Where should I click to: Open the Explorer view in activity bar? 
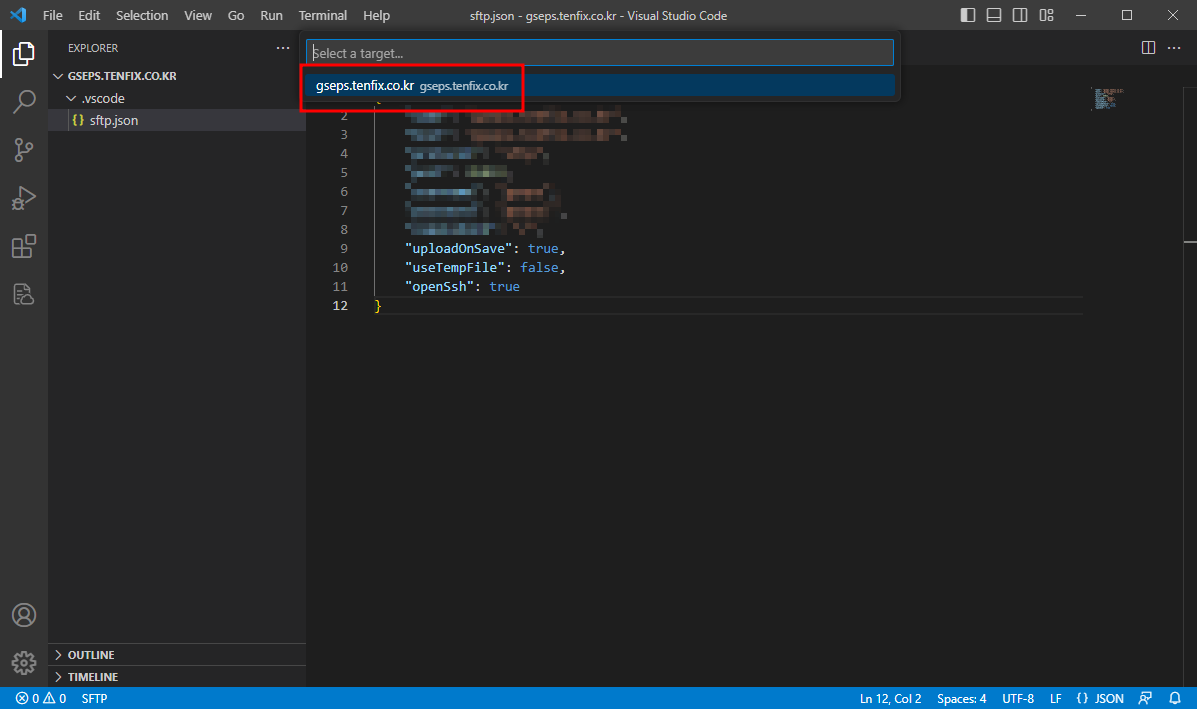click(x=24, y=53)
